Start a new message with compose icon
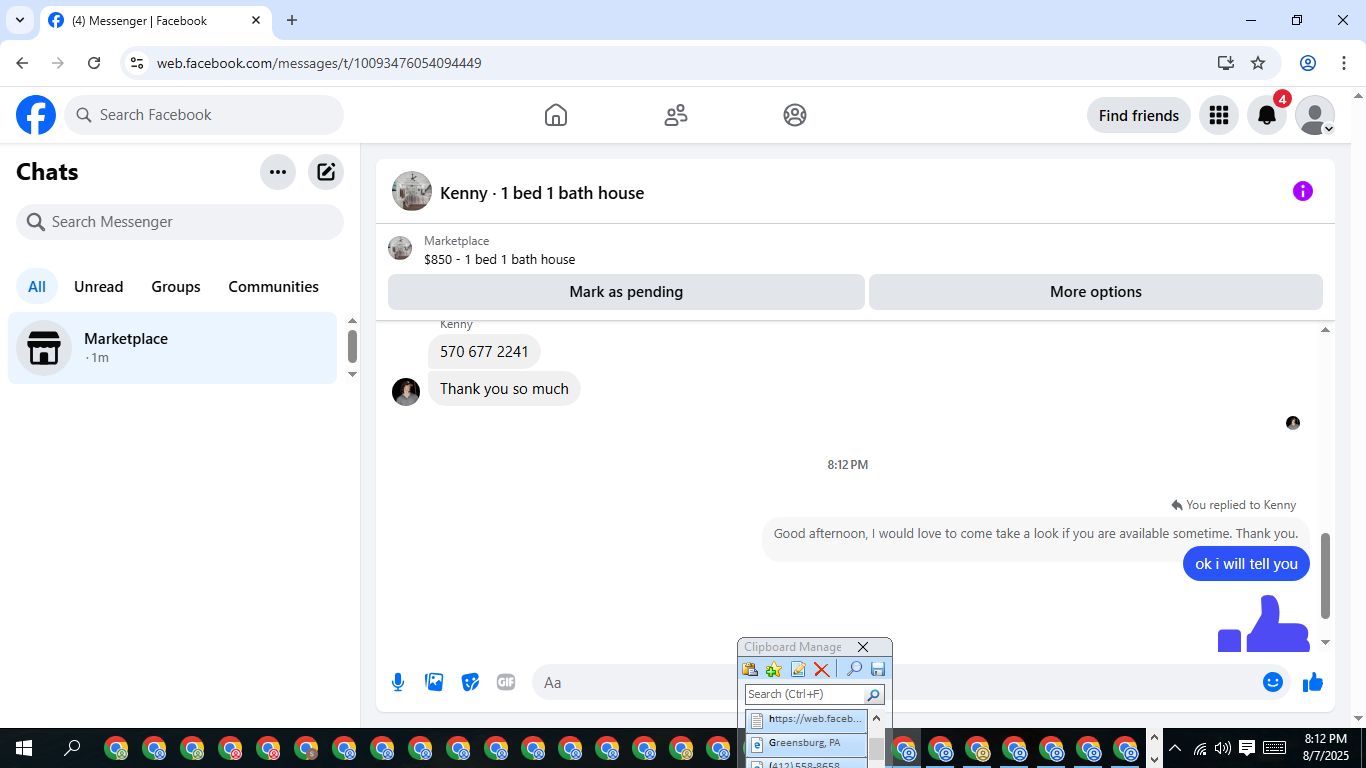The width and height of the screenshot is (1366, 768). (x=326, y=172)
